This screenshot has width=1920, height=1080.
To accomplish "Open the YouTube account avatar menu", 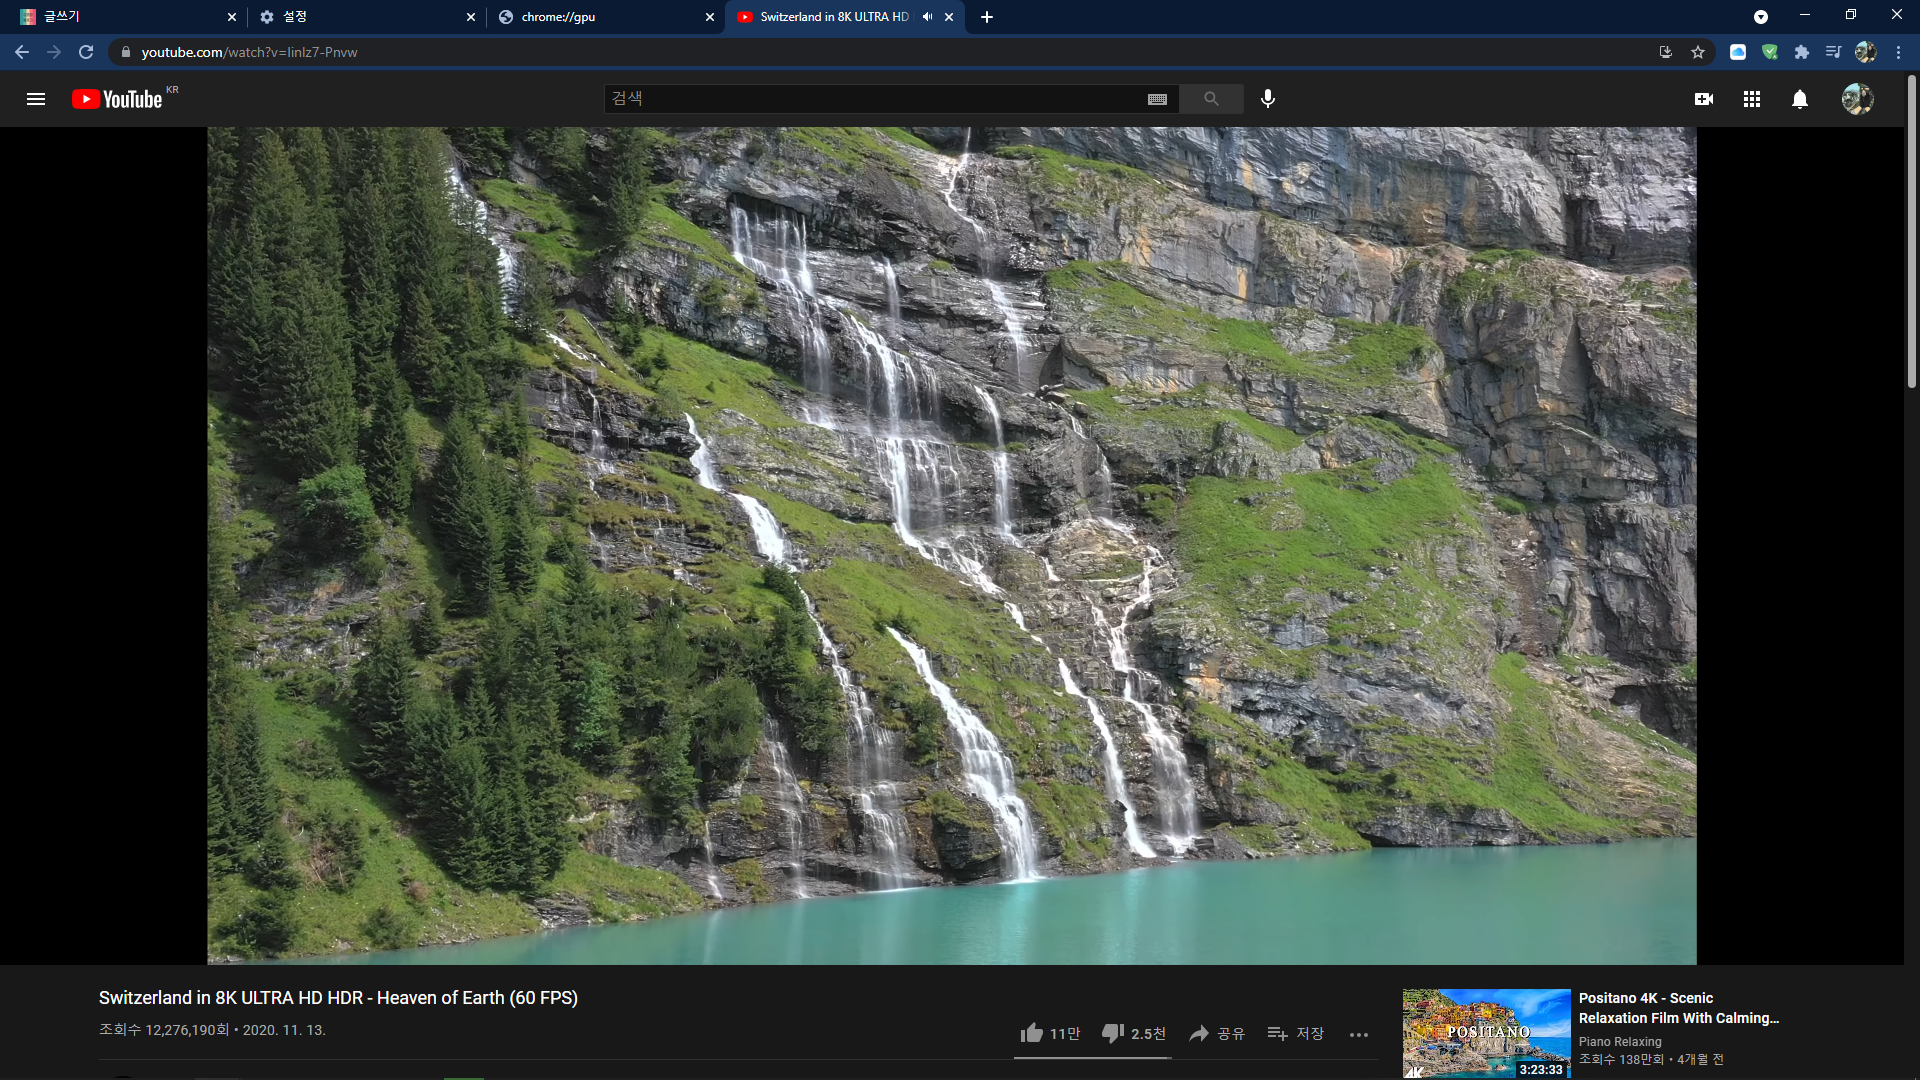I will [1857, 99].
